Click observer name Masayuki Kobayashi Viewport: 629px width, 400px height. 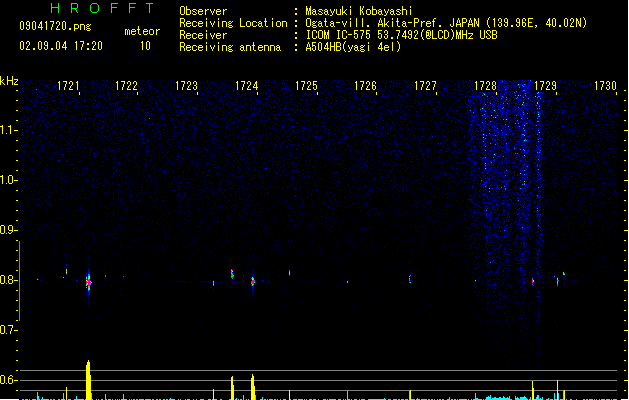click(359, 11)
